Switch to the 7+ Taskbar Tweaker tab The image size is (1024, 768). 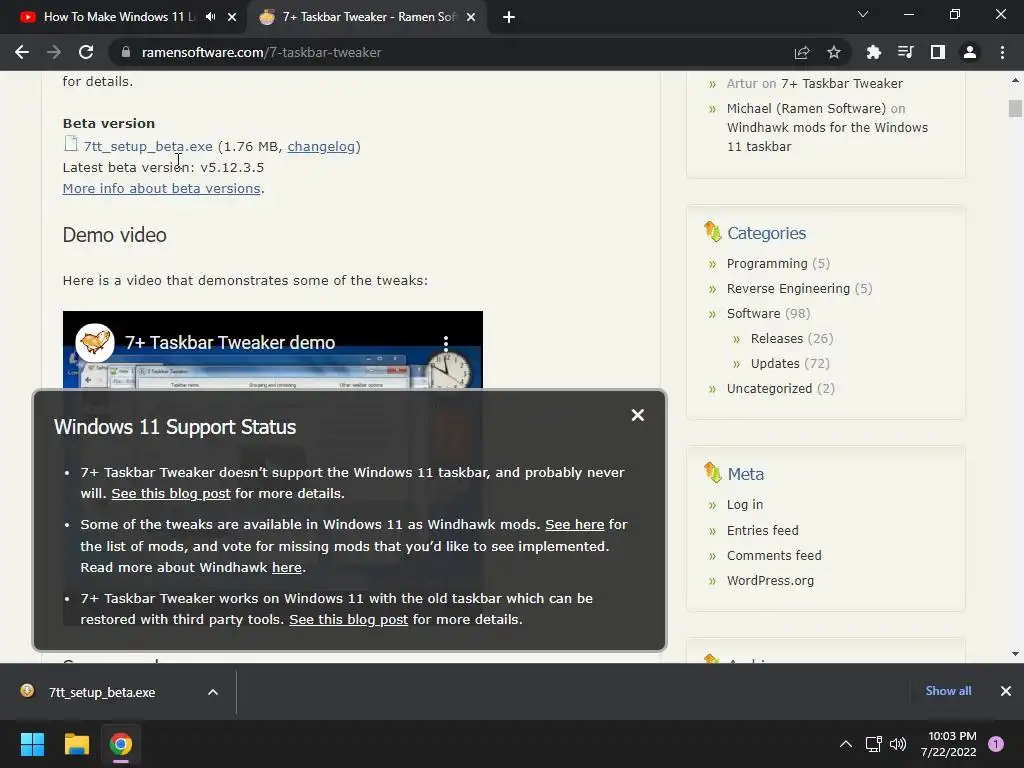click(366, 17)
